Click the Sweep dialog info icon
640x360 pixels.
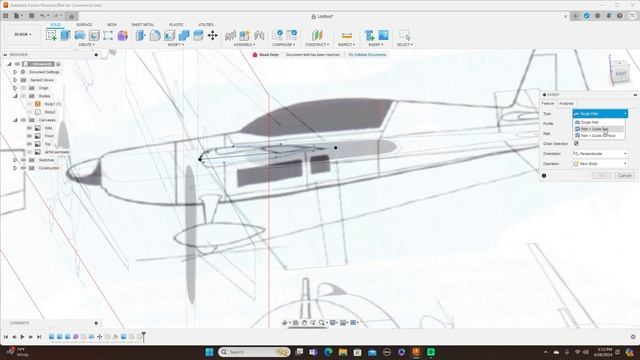(x=544, y=176)
